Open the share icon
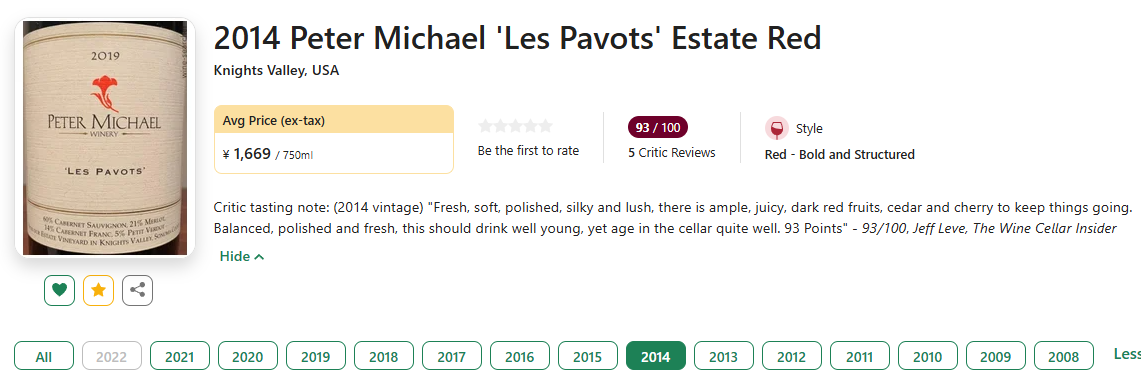Viewport: 1141px width, 374px height. [137, 290]
